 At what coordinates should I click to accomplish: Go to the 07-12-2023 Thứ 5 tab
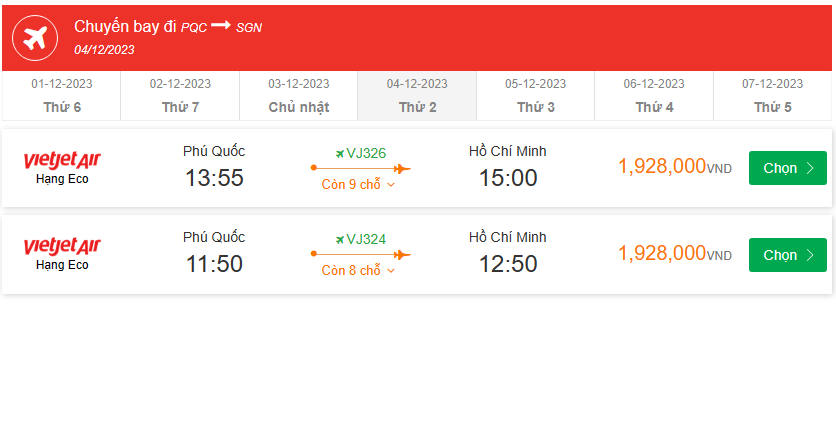click(772, 96)
